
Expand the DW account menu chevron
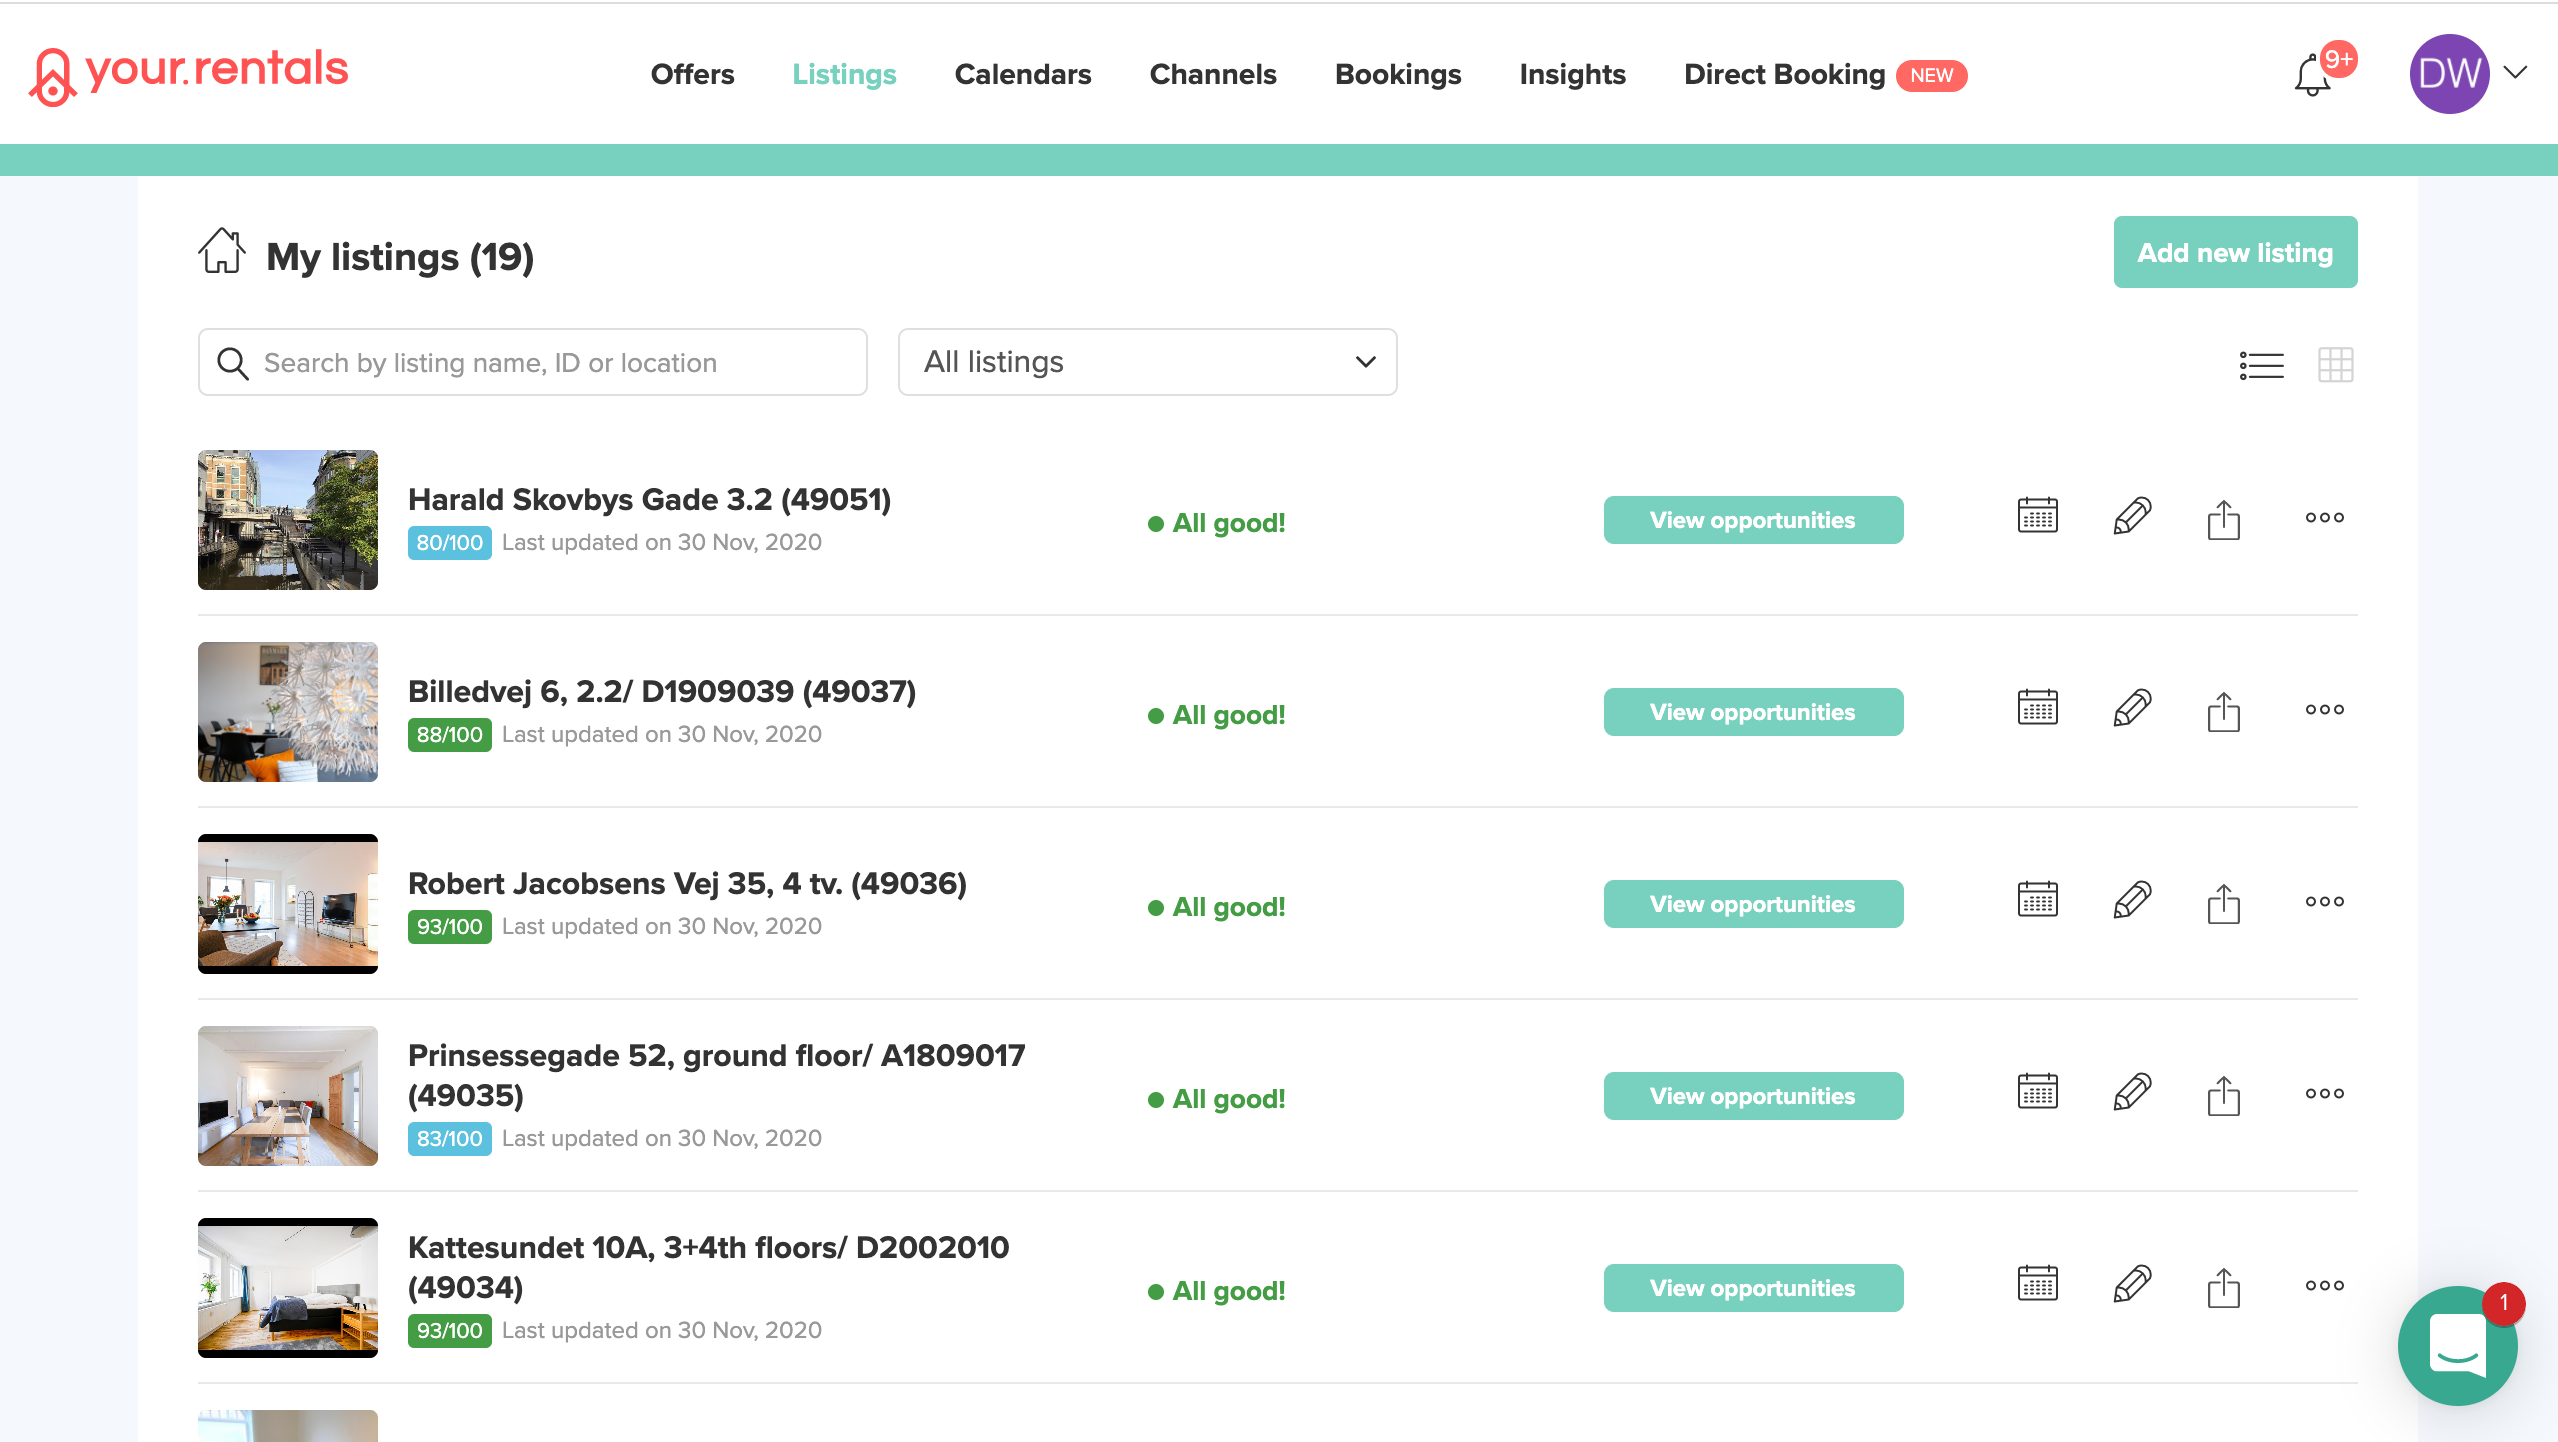[2516, 73]
